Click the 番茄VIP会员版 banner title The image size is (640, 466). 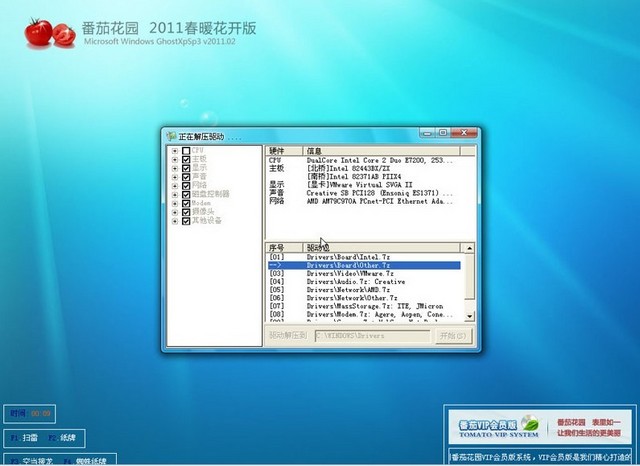[x=488, y=425]
